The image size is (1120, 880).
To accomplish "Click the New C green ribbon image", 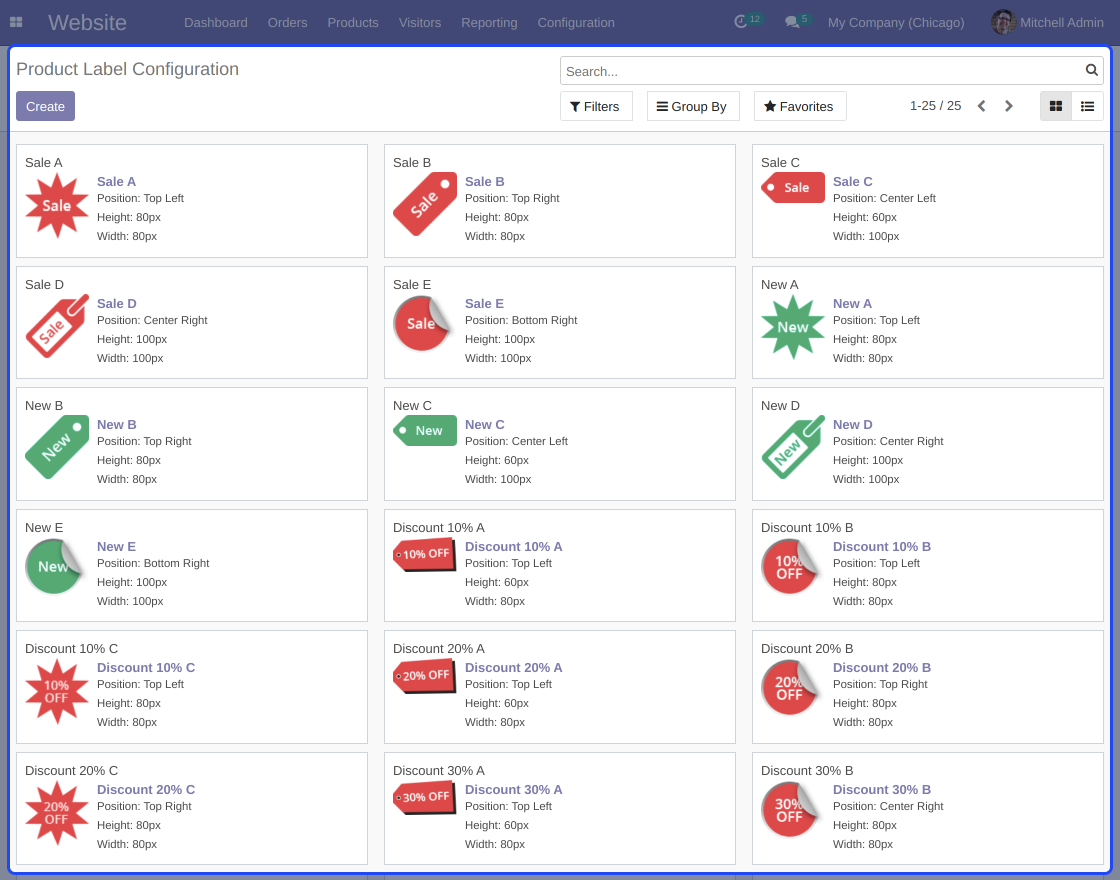I will [425, 430].
